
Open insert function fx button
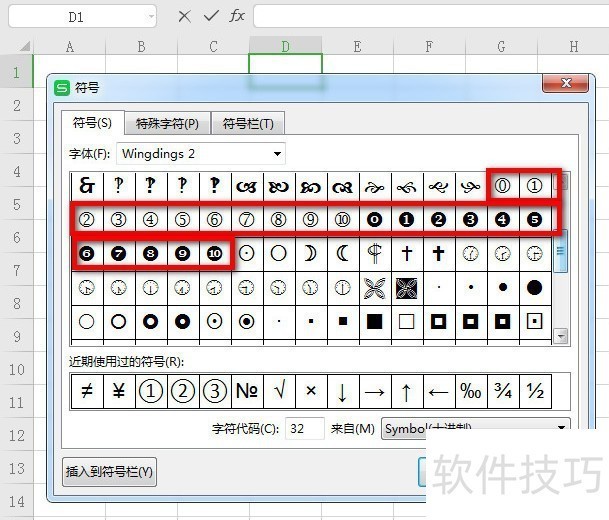point(237,16)
